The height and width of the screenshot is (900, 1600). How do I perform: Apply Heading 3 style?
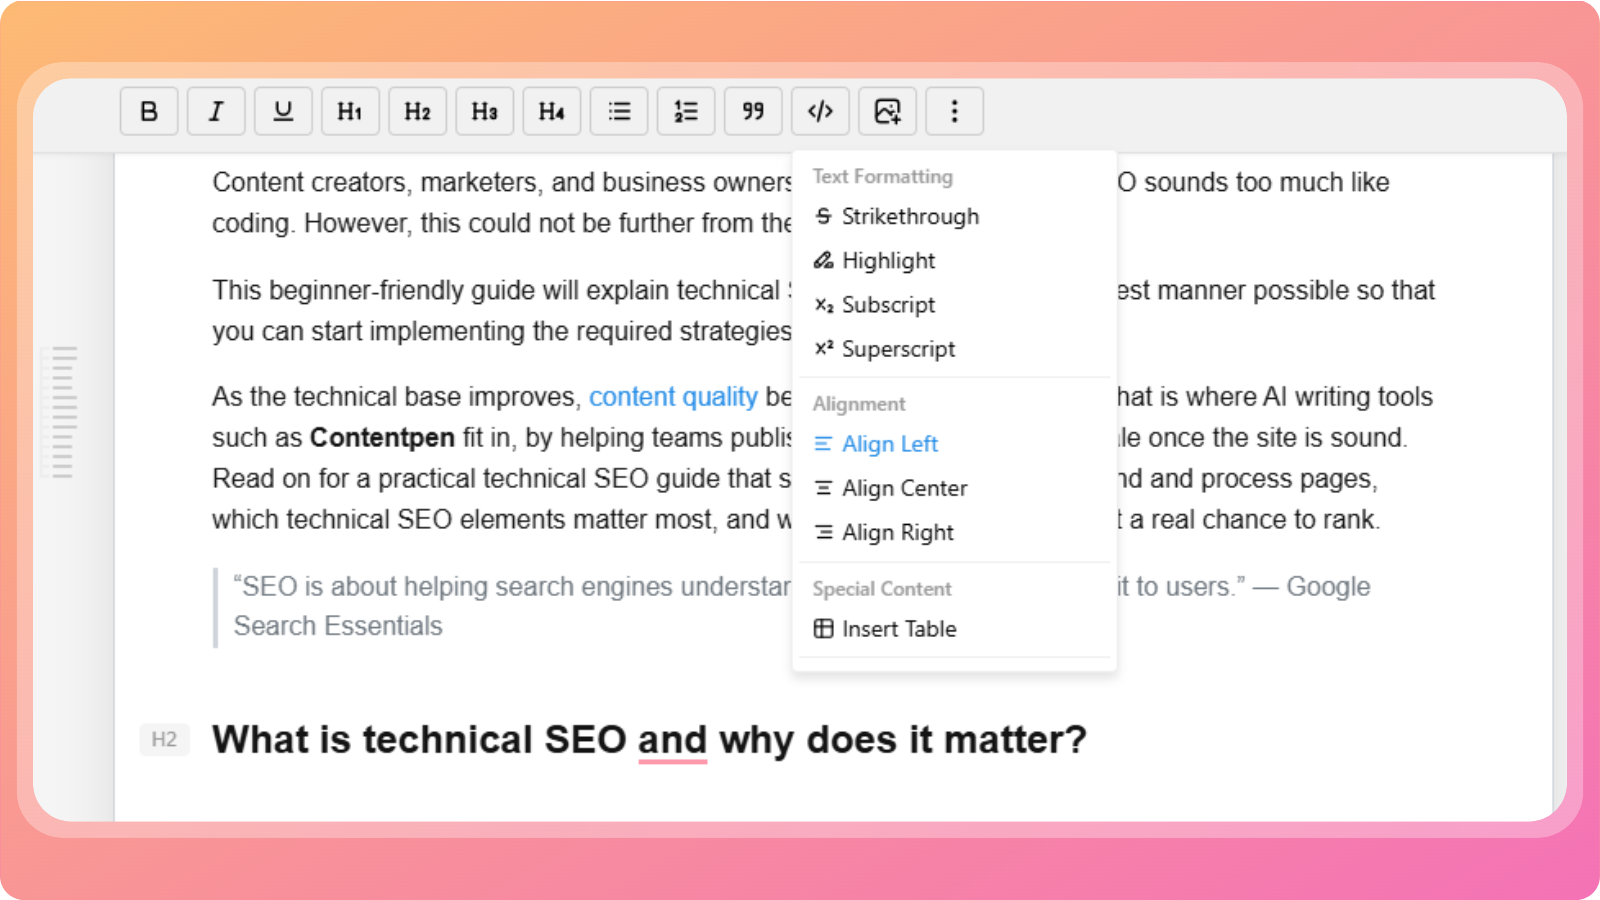click(484, 111)
